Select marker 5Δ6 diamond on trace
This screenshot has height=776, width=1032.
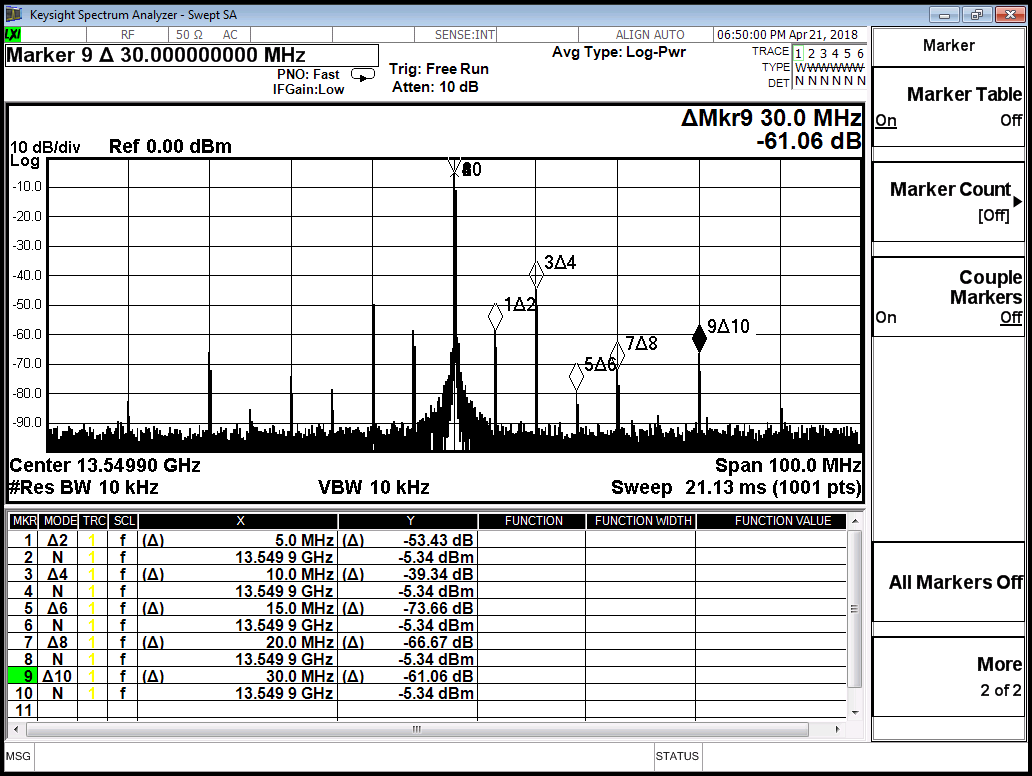pyautogui.click(x=577, y=376)
